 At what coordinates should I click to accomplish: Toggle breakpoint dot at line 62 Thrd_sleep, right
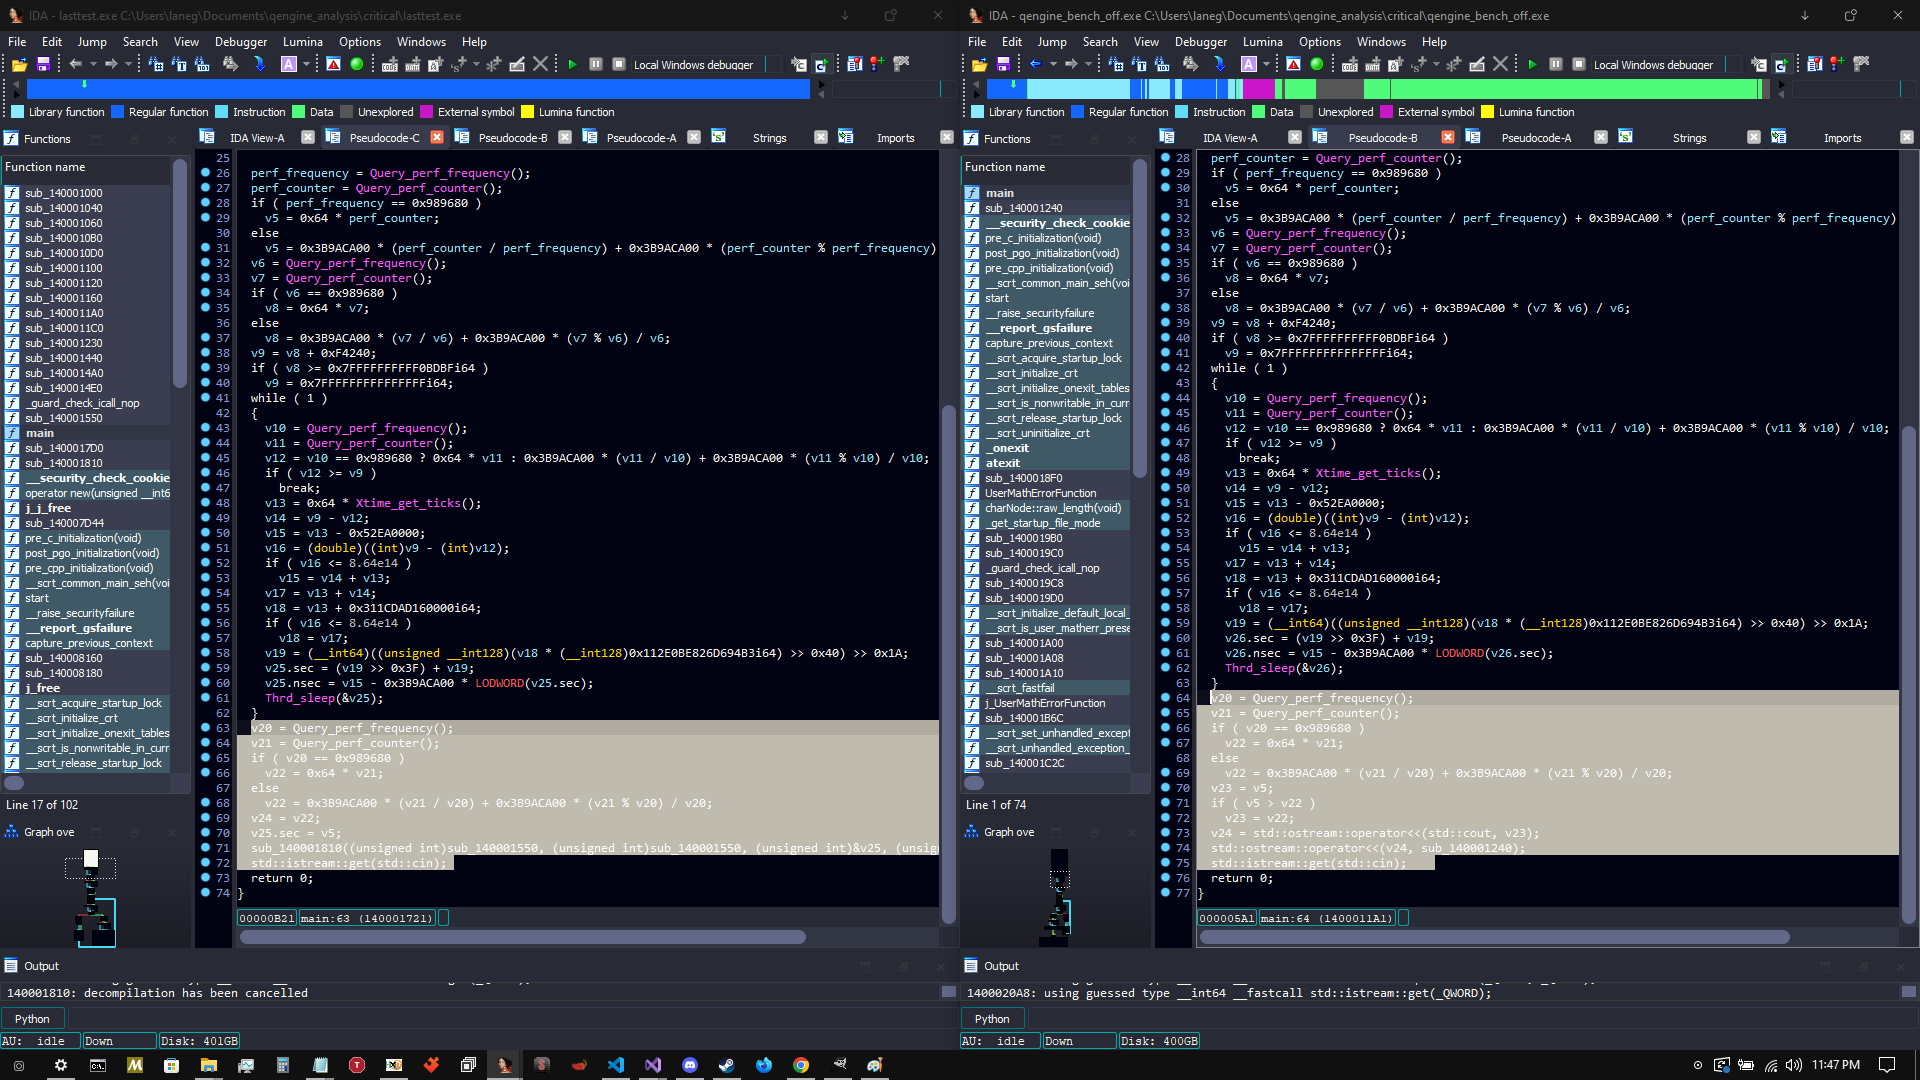[1165, 668]
